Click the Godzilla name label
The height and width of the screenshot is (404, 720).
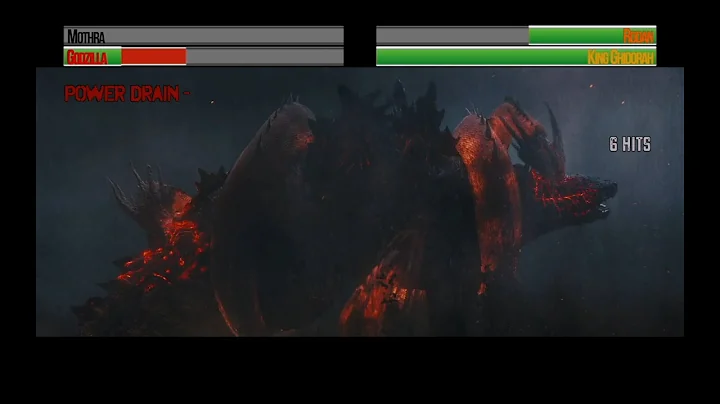(x=87, y=57)
